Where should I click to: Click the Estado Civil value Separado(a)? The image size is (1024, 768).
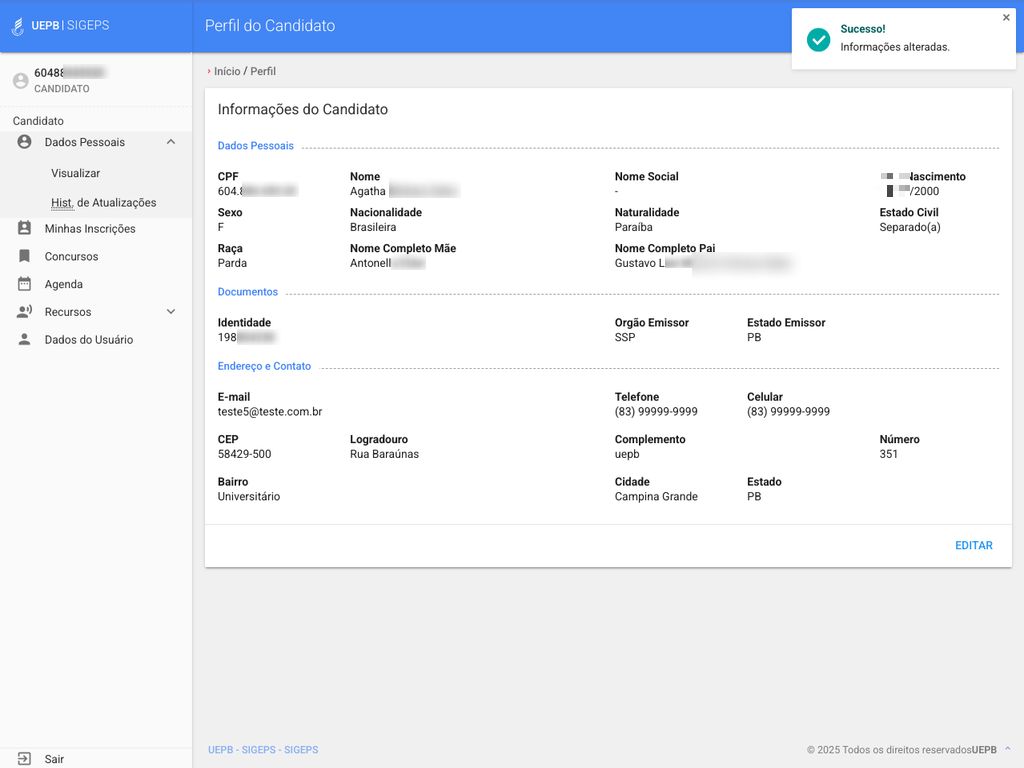tap(910, 227)
